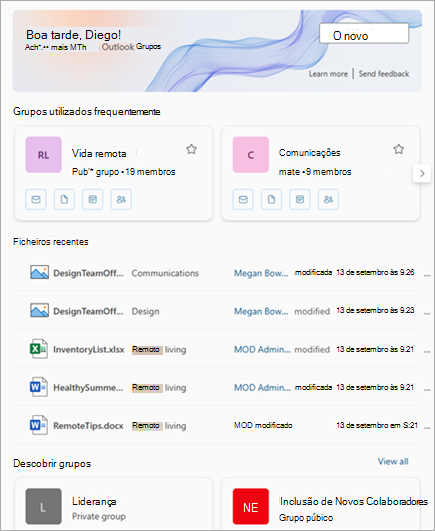Screen dimensions: 435x531
Task: Click the L avatar of Liderança
Action: tap(43, 507)
